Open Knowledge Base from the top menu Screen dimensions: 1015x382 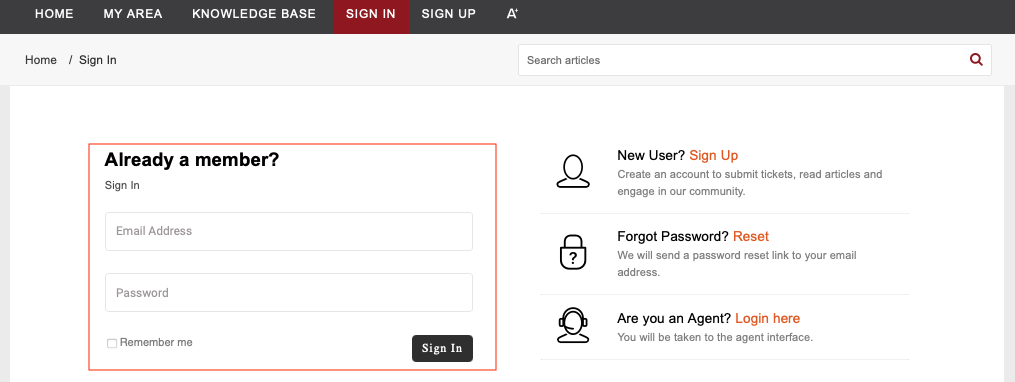pyautogui.click(x=254, y=14)
